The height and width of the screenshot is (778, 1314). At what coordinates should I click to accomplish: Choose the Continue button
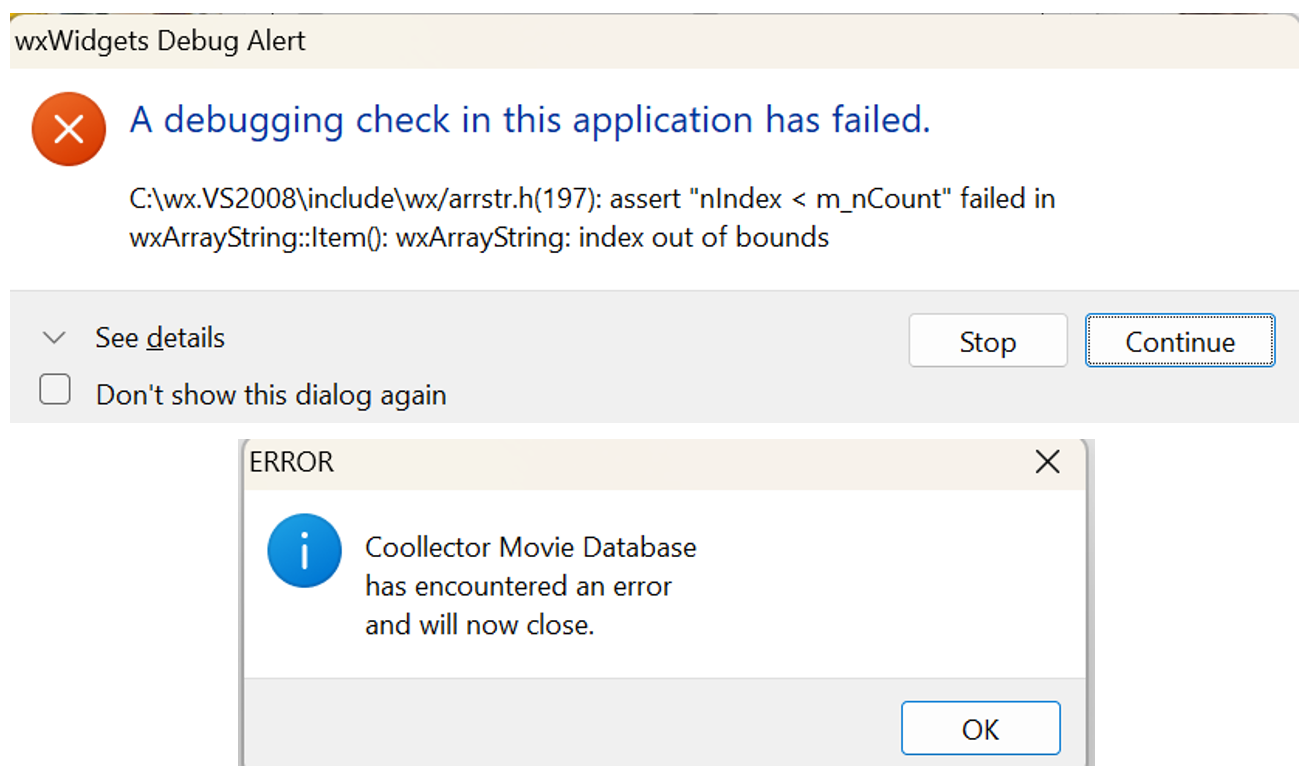click(x=1180, y=341)
